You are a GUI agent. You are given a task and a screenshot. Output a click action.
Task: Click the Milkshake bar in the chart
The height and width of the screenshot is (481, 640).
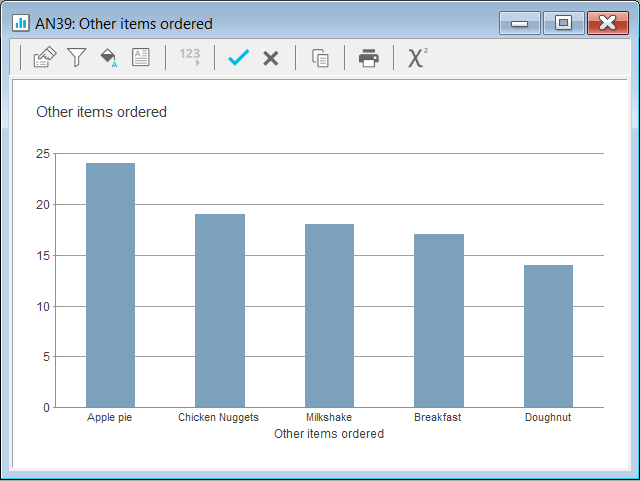tap(329, 315)
